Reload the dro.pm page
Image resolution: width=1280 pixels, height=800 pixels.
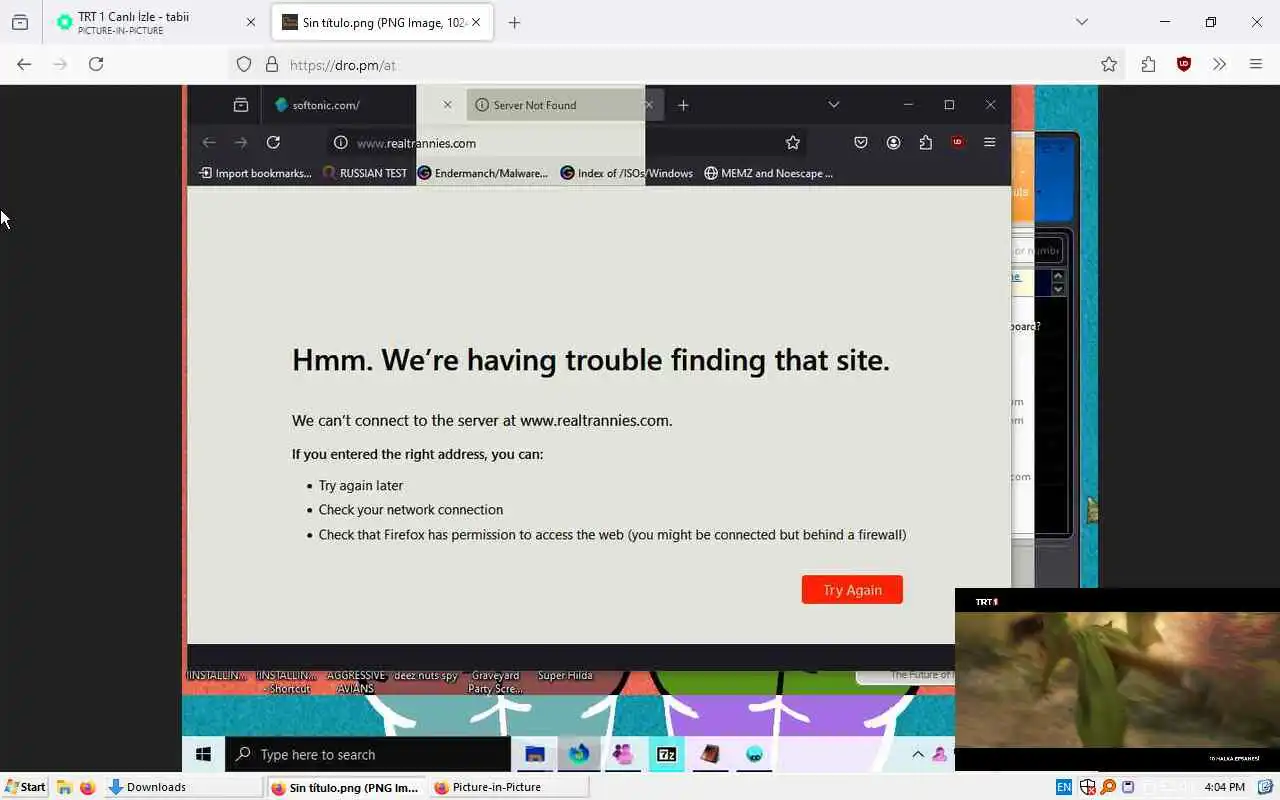pos(96,64)
